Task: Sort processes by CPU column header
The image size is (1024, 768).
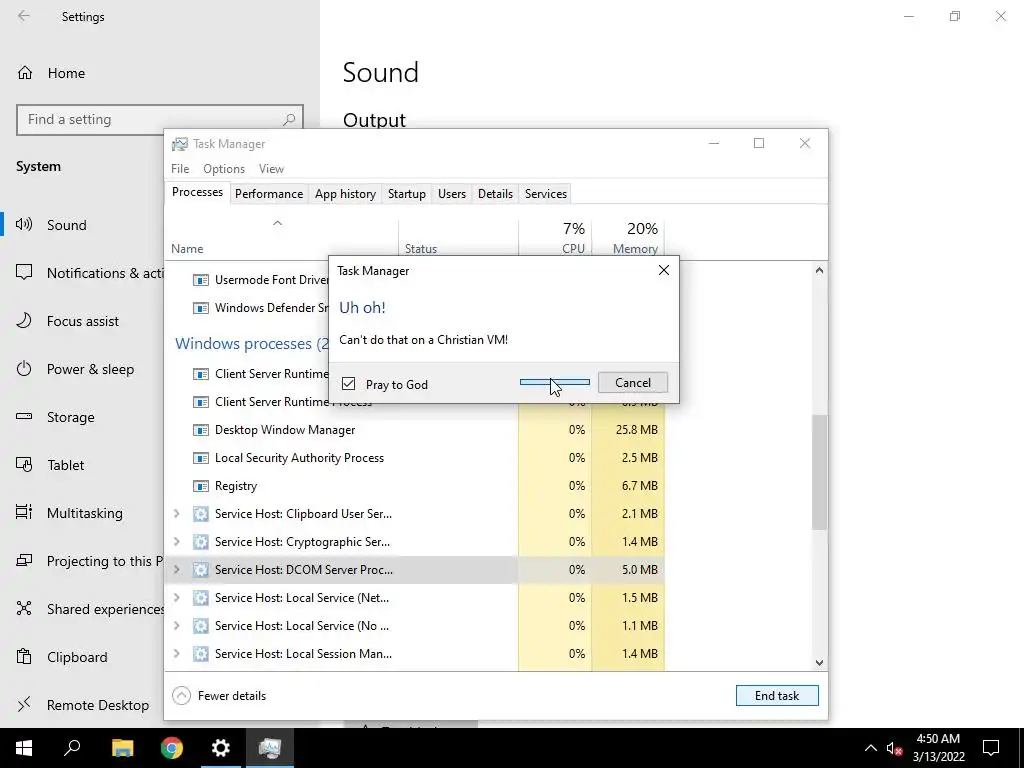Action: [555, 238]
